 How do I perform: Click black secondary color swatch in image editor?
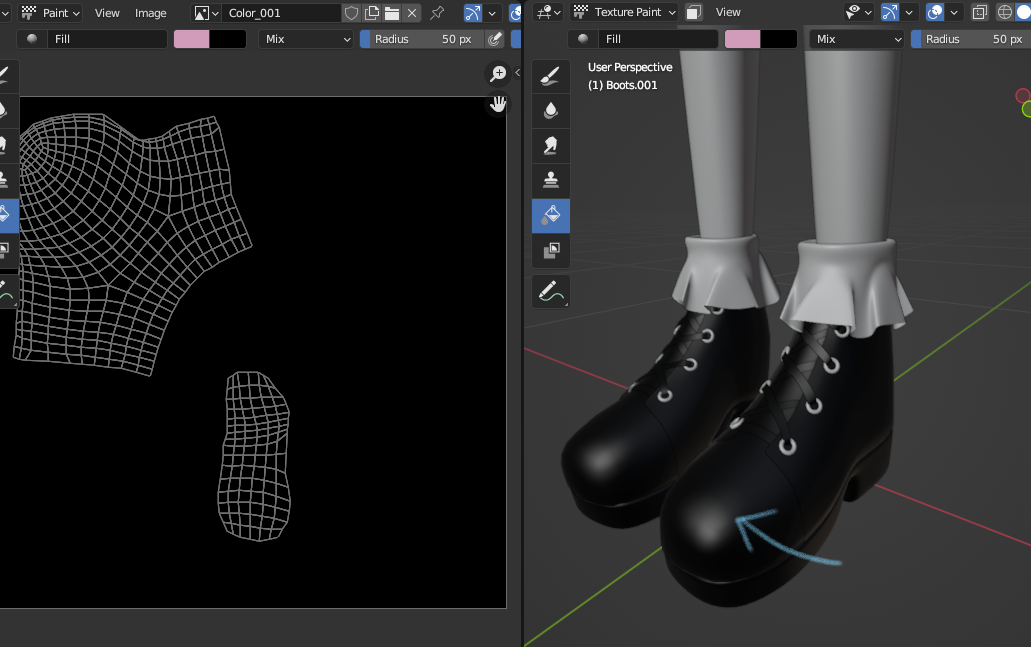point(228,39)
